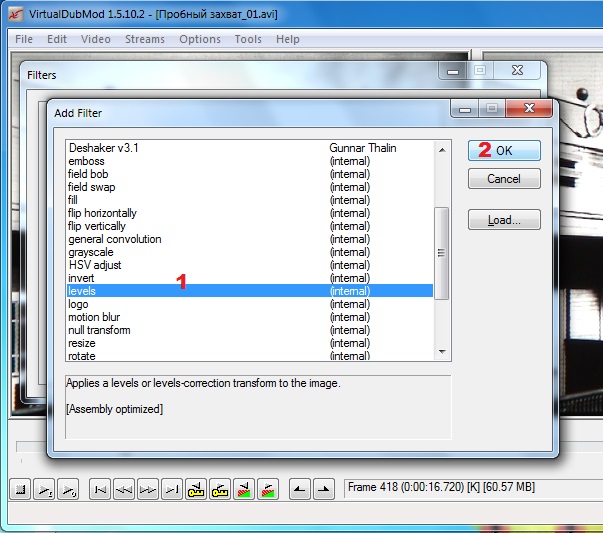Jump to the start of the video
Image resolution: width=603 pixels, height=533 pixels.
(100, 489)
